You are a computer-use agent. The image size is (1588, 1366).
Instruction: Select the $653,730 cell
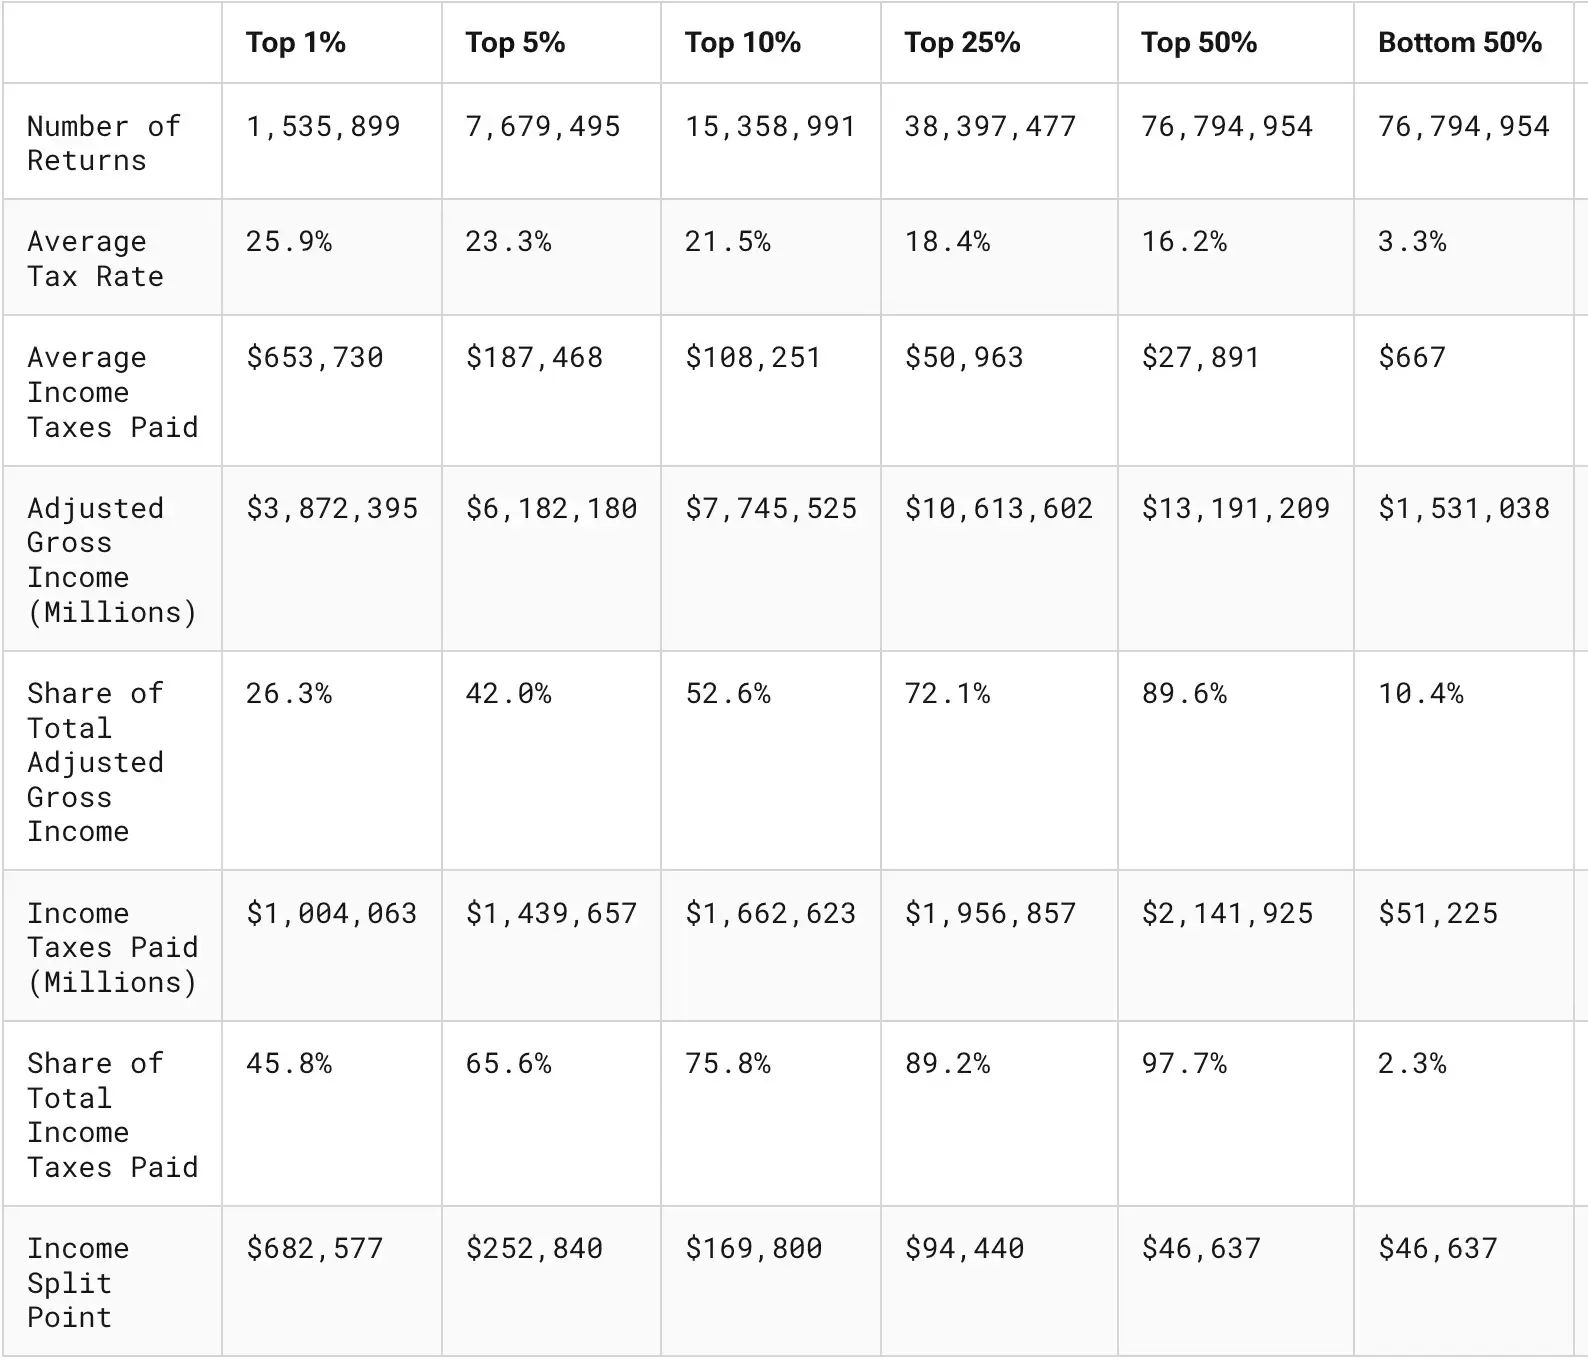point(315,358)
